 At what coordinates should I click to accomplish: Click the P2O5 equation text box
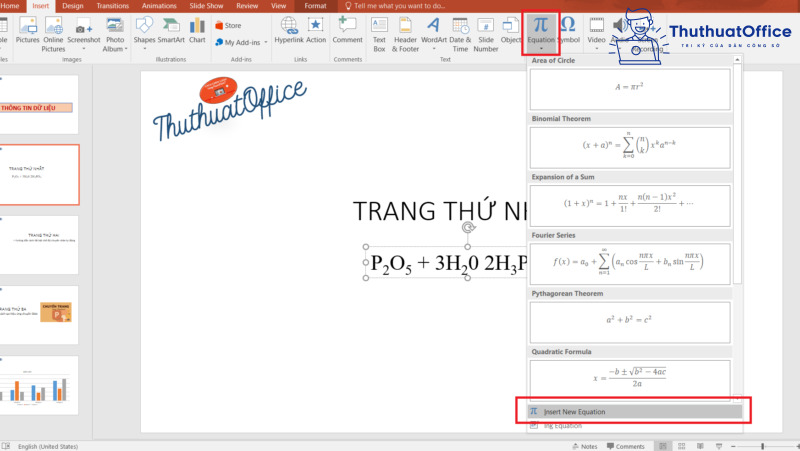pyautogui.click(x=446, y=263)
